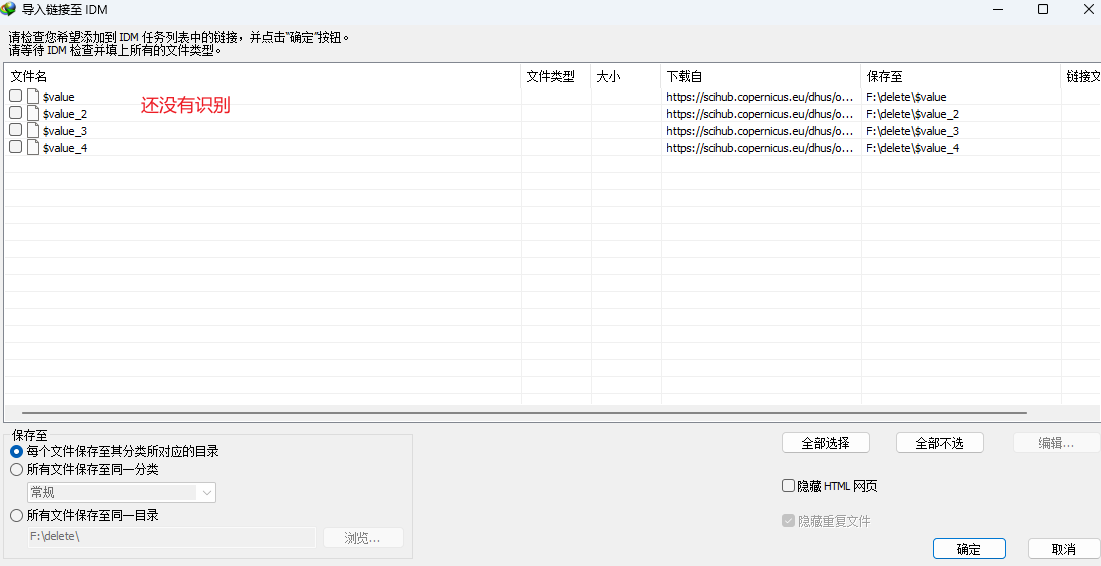Screen dimensions: 1101x566
Task: Choose 所有文件保存至同一目录 radio option
Action: click(x=16, y=516)
